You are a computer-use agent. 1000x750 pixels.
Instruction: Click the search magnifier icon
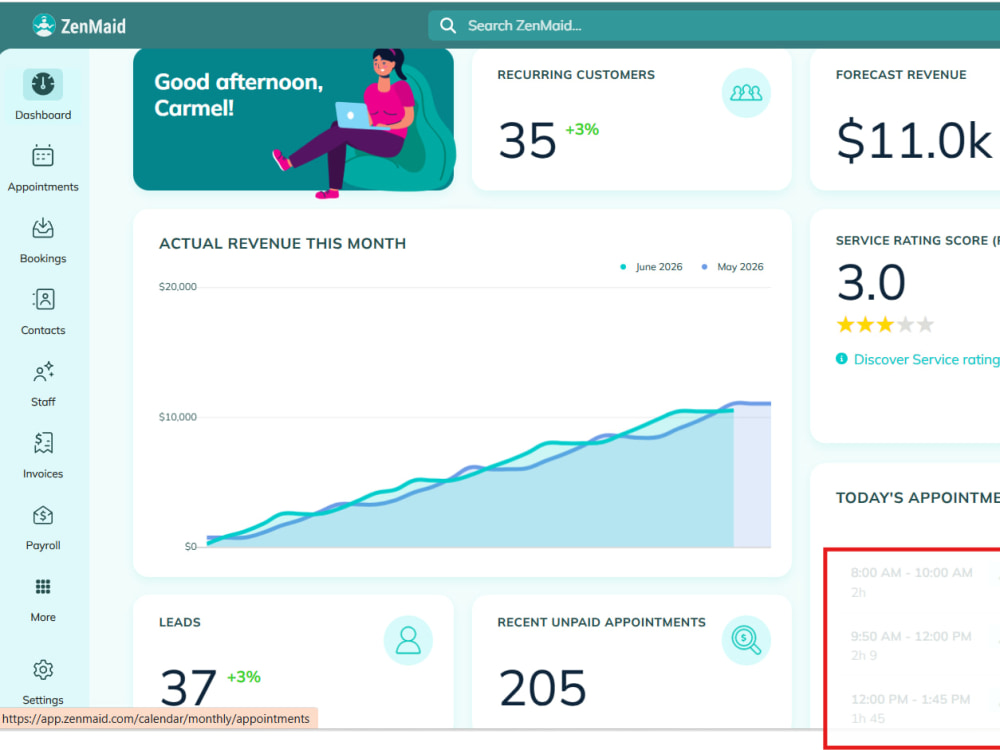pos(448,26)
